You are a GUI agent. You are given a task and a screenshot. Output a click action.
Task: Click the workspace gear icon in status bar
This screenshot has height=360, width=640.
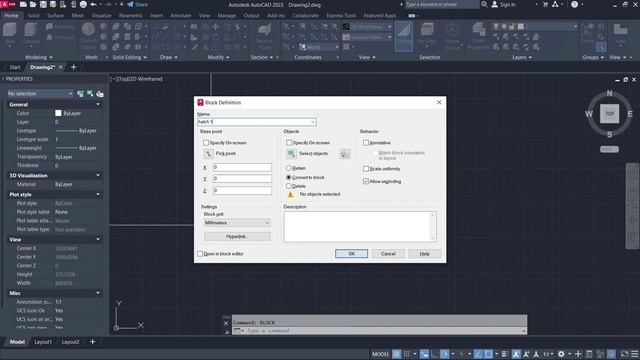tap(561, 354)
